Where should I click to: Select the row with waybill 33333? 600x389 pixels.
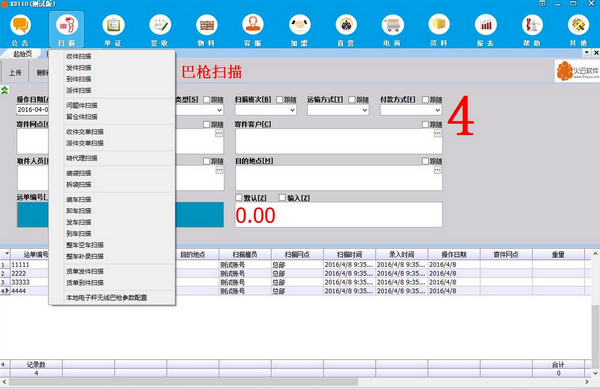296,282
